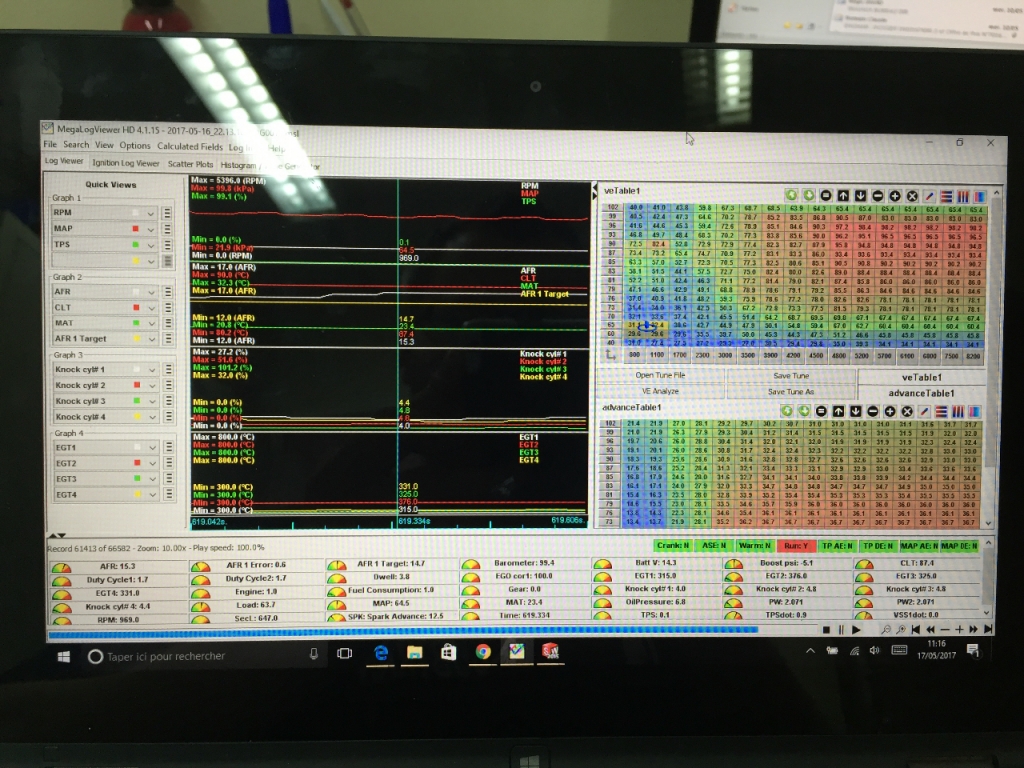1024x768 pixels.
Task: Click the plus circle icon in veTable1 toolbar
Action: [895, 196]
